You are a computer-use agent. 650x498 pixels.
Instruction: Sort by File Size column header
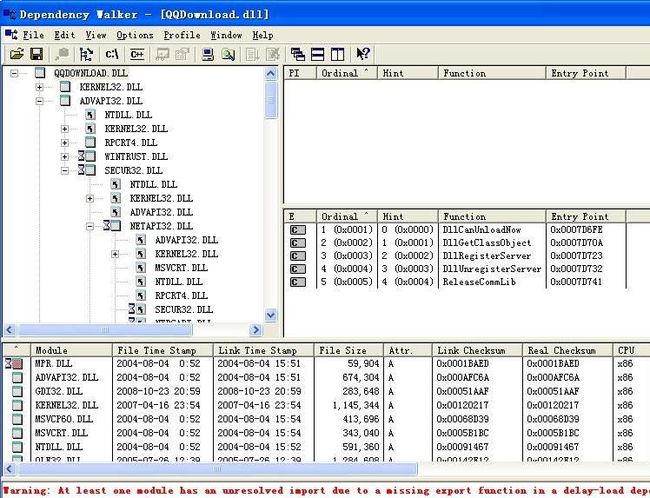click(x=349, y=350)
